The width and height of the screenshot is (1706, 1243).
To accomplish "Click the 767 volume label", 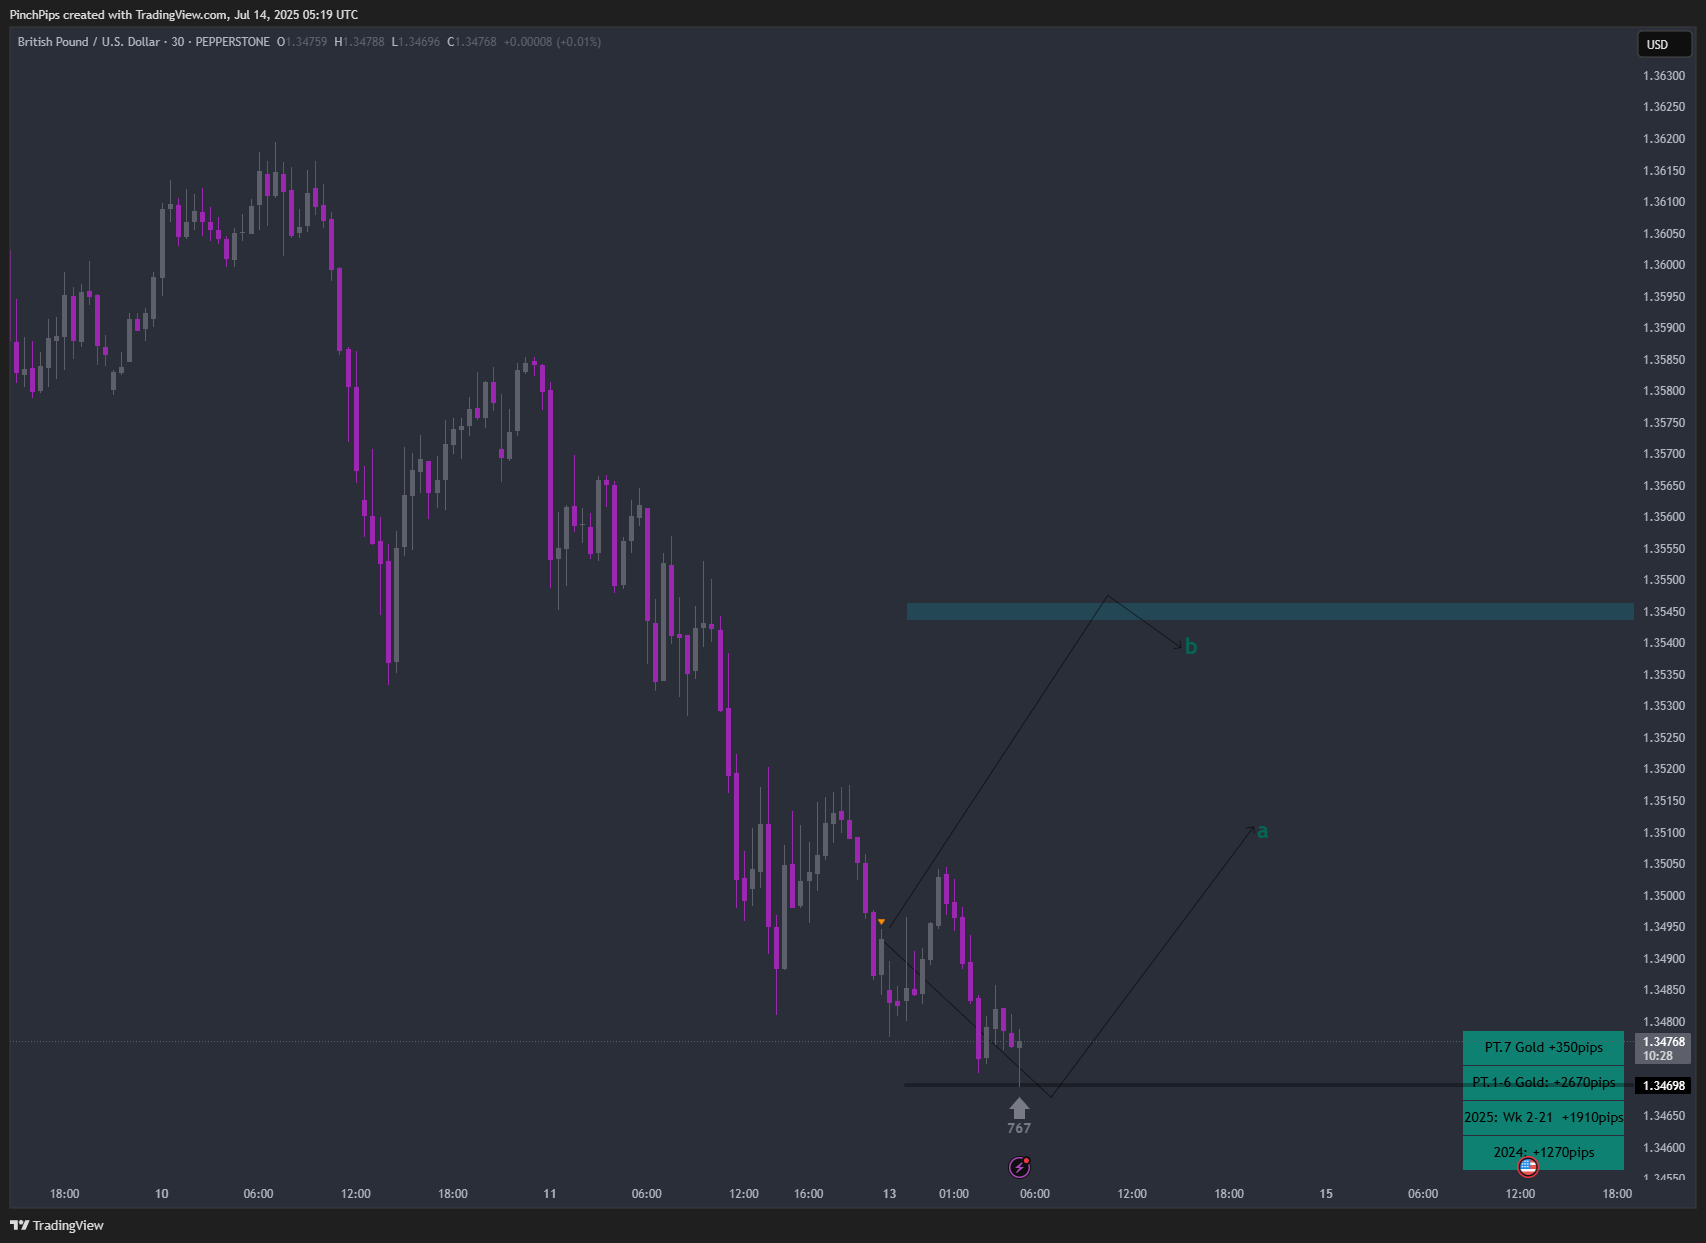I will pyautogui.click(x=1019, y=1128).
